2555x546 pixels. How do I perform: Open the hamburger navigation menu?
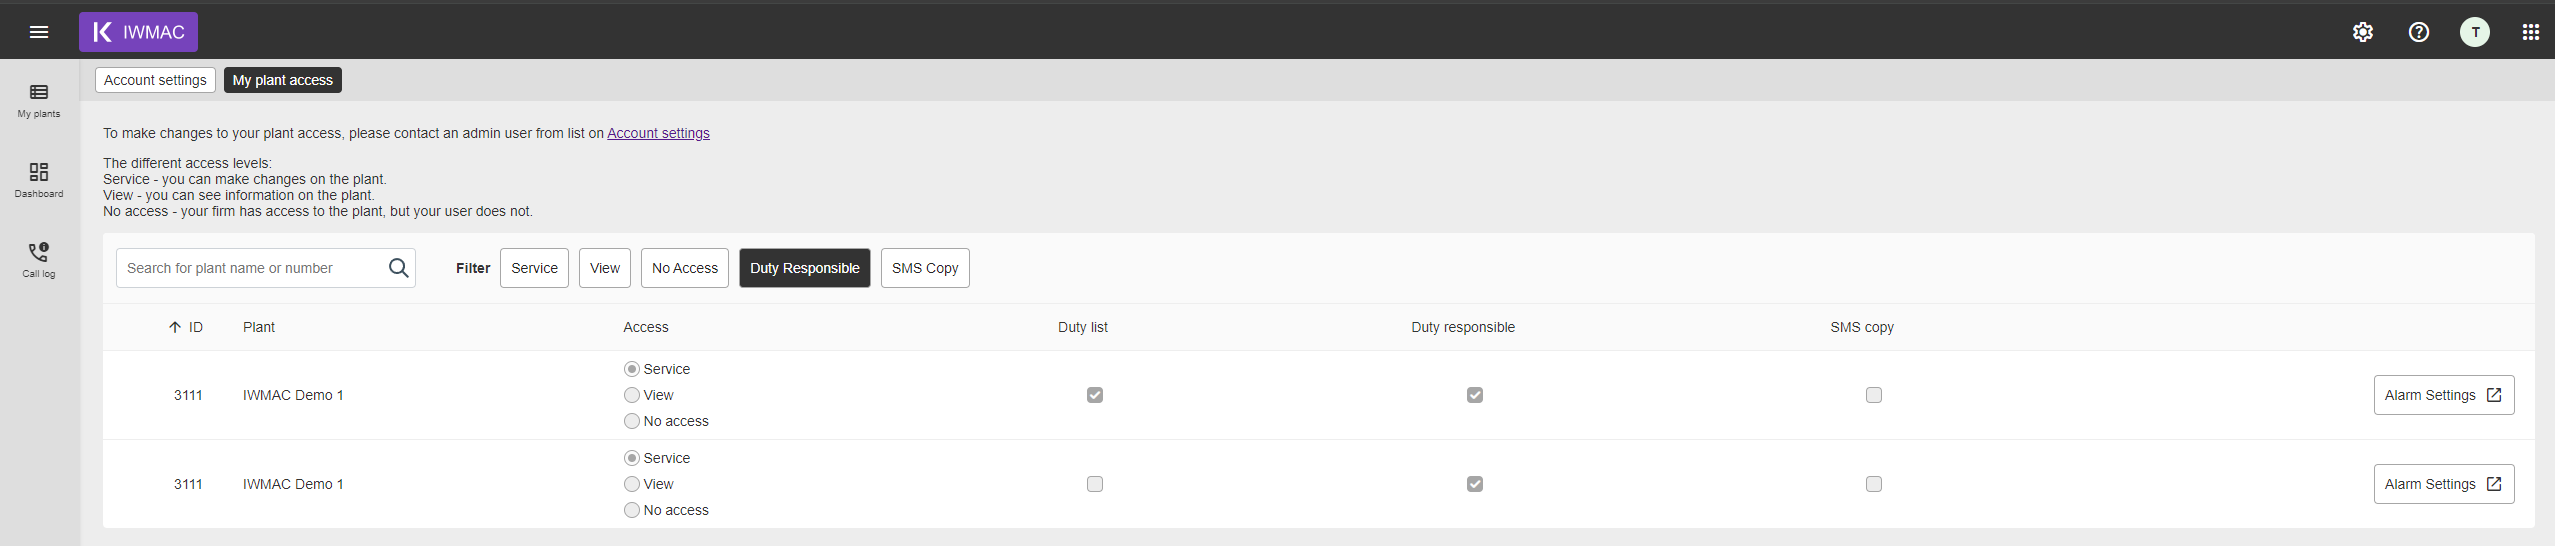coord(39,32)
